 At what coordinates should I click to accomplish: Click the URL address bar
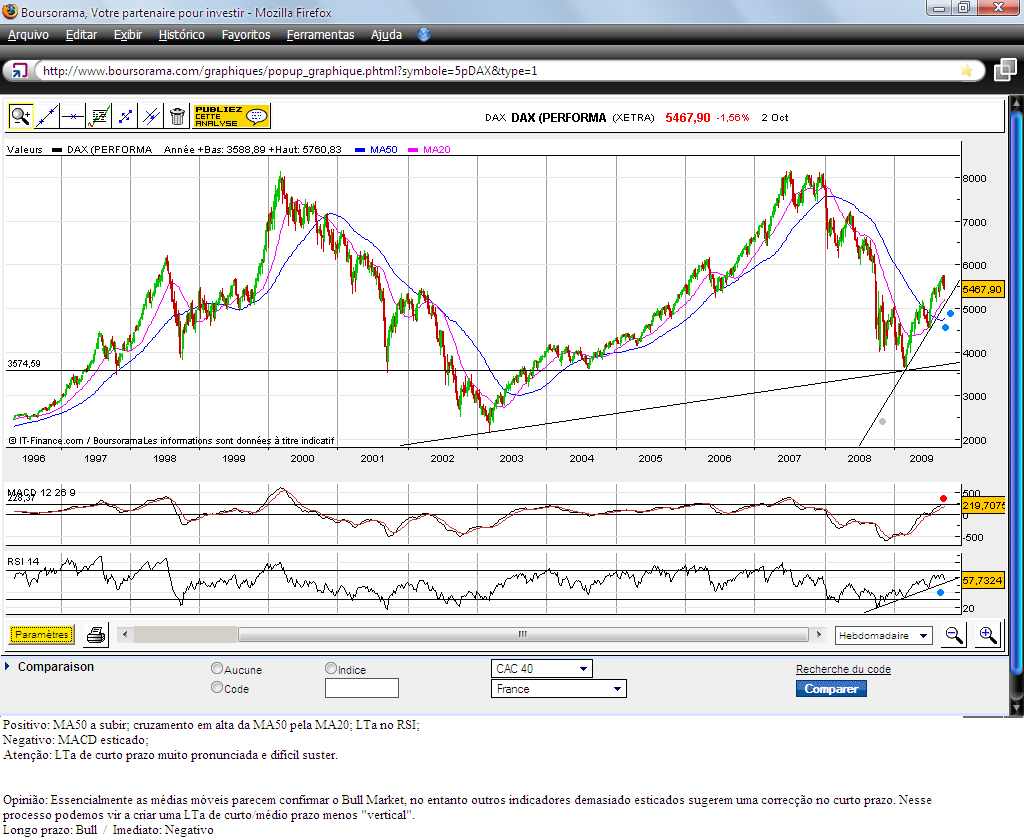(496, 71)
